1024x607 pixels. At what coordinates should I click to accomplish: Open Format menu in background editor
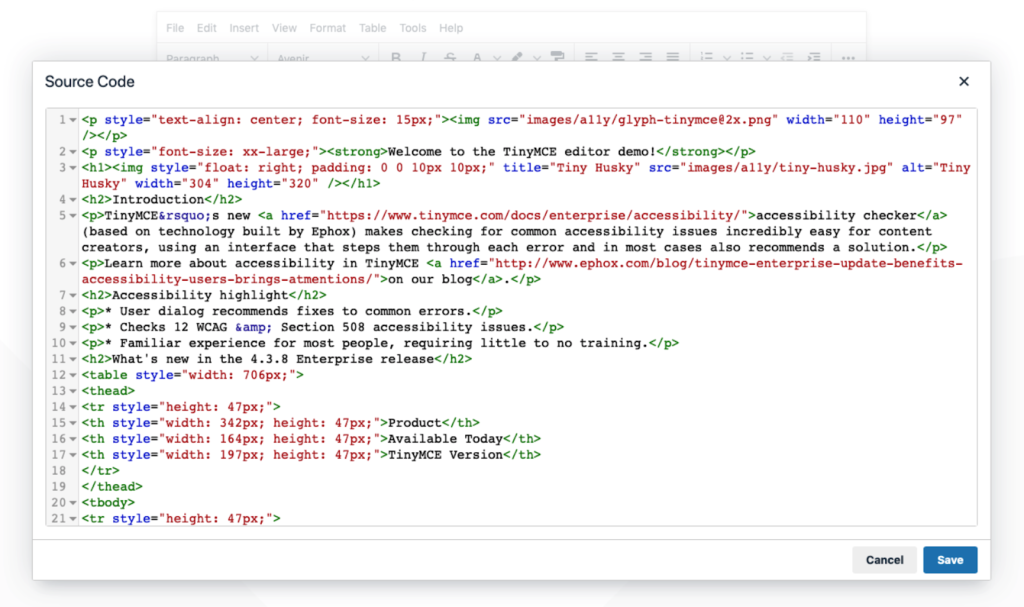[x=328, y=28]
